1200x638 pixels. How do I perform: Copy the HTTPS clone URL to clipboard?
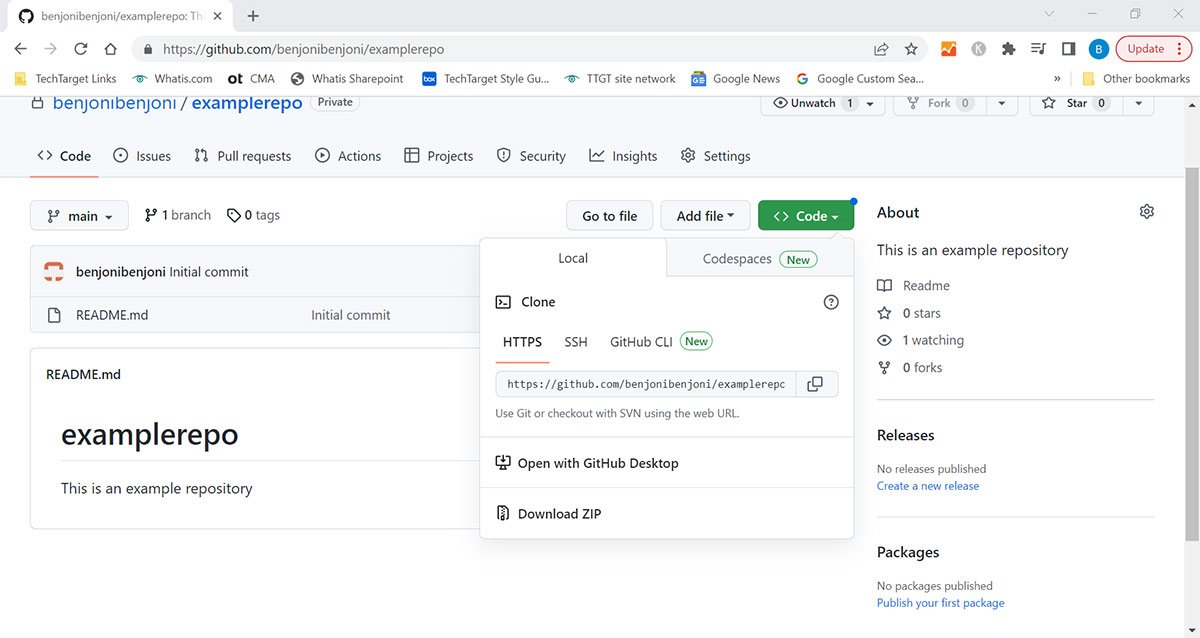pyautogui.click(x=816, y=384)
